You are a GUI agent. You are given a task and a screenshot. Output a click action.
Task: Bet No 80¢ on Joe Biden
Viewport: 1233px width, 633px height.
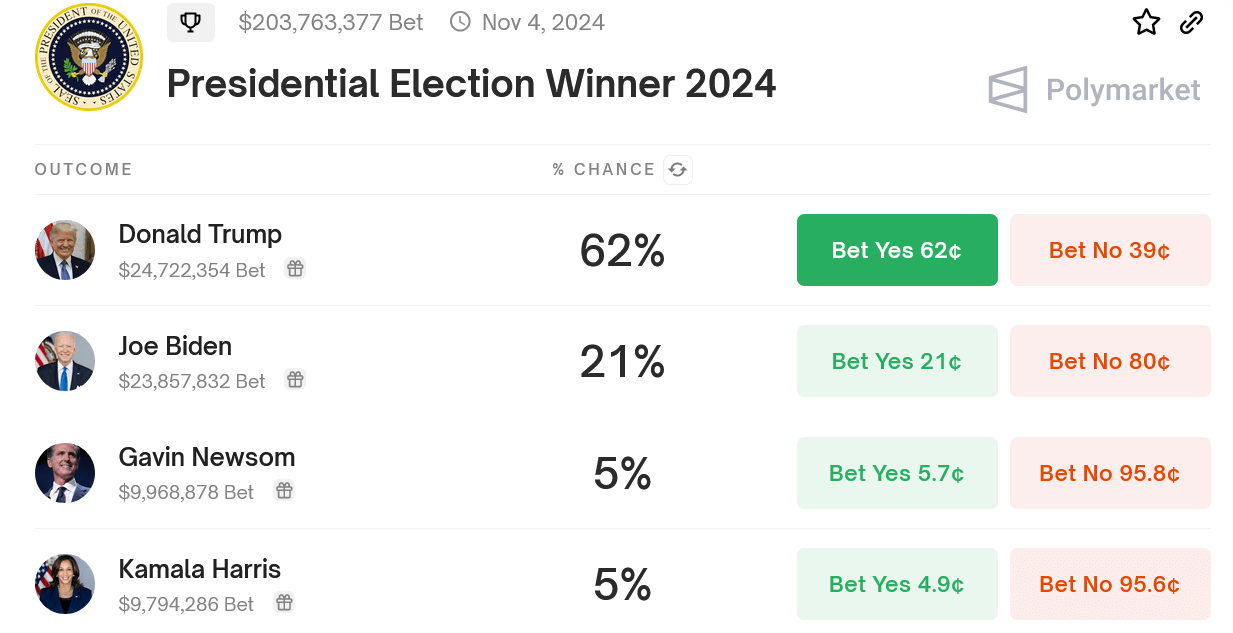(x=1110, y=361)
